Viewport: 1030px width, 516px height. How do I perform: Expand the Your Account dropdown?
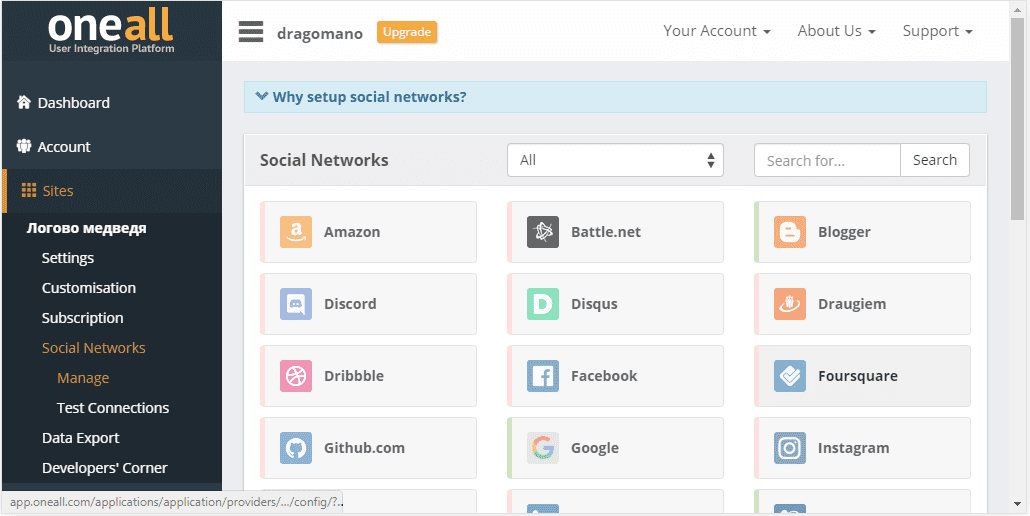click(716, 31)
